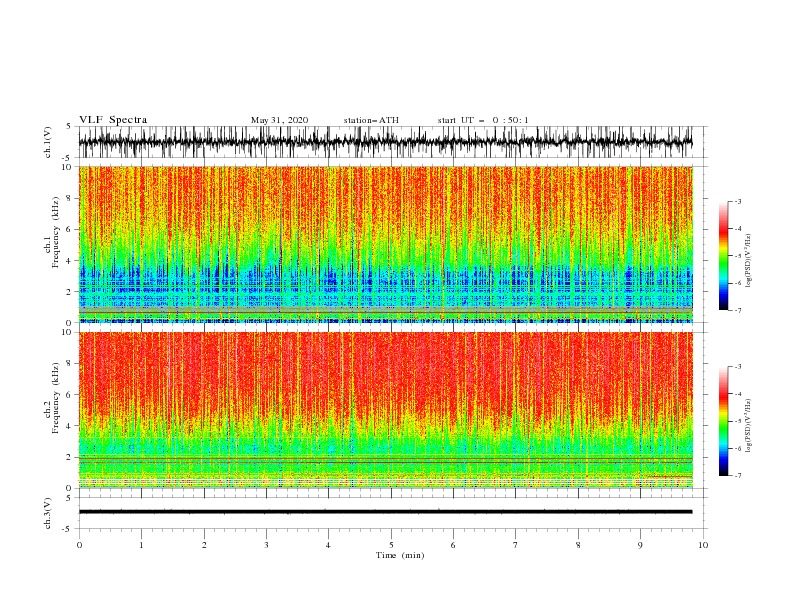Select the ch.2 spectrogram plot area
The height and width of the screenshot is (612, 792).
[x=385, y=410]
